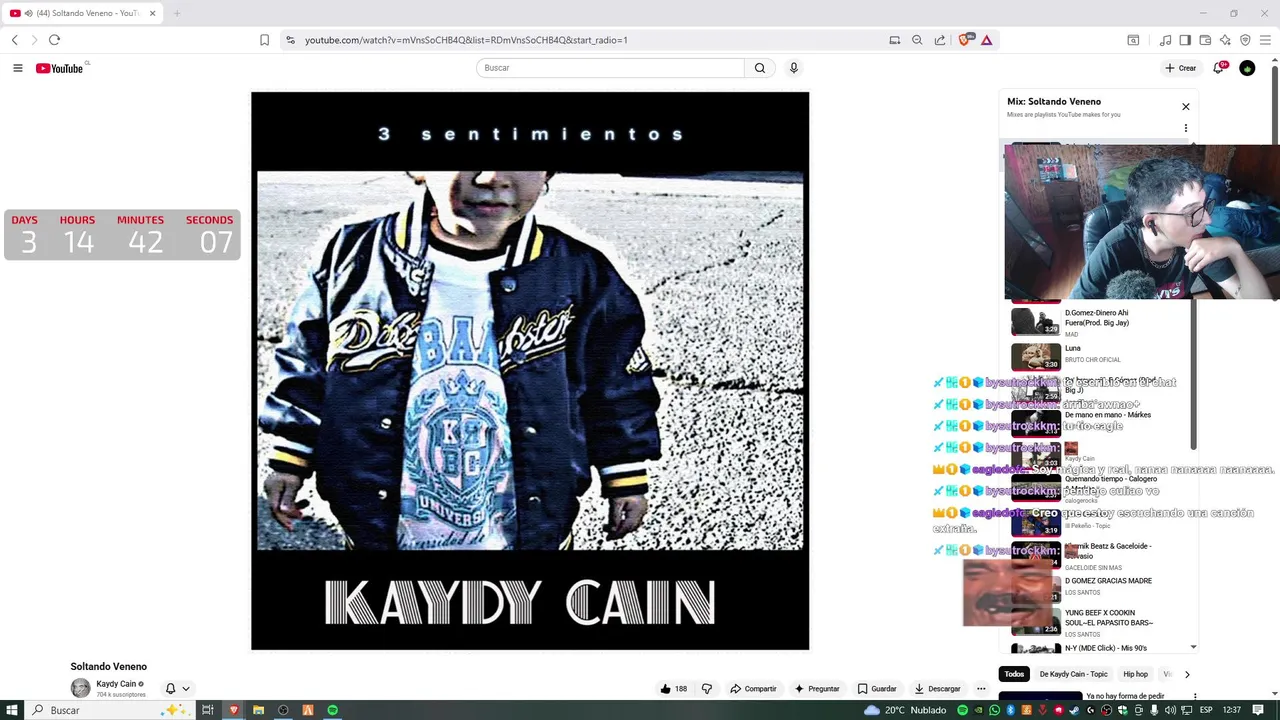
Task: Click the YouTube search magnifier button
Action: (760, 68)
